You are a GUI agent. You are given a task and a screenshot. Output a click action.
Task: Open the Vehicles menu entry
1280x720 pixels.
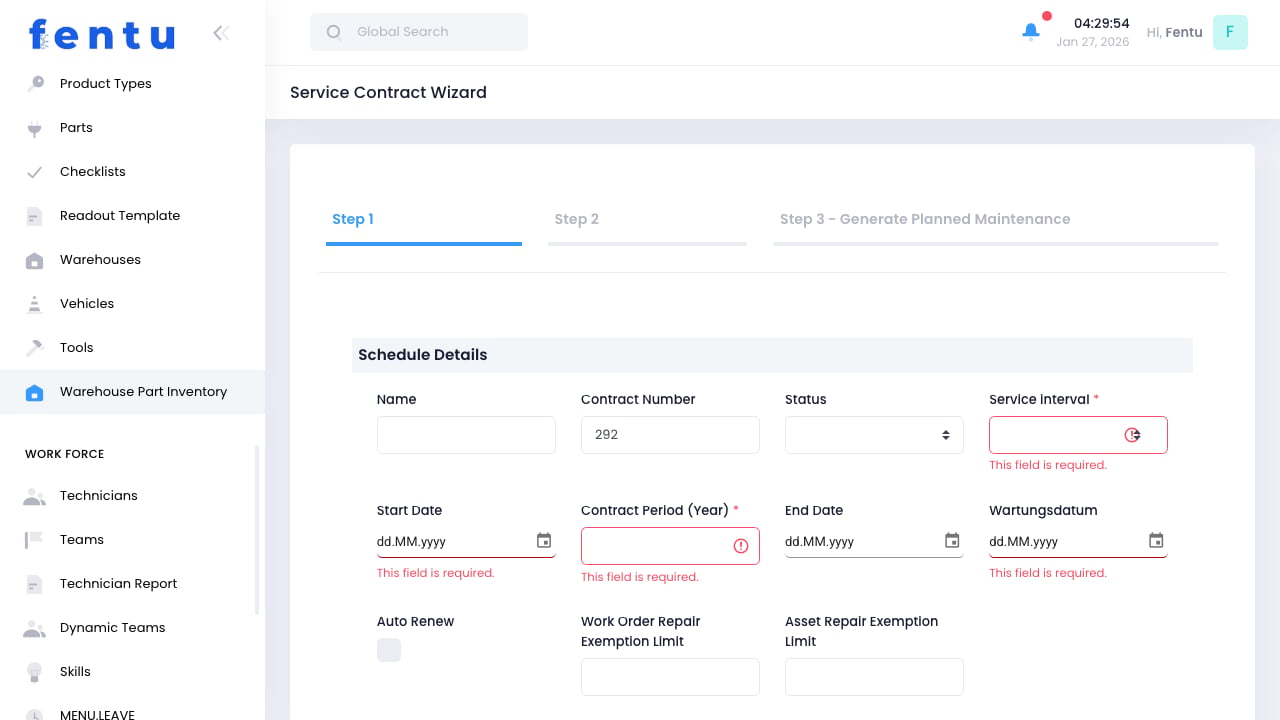(132, 304)
